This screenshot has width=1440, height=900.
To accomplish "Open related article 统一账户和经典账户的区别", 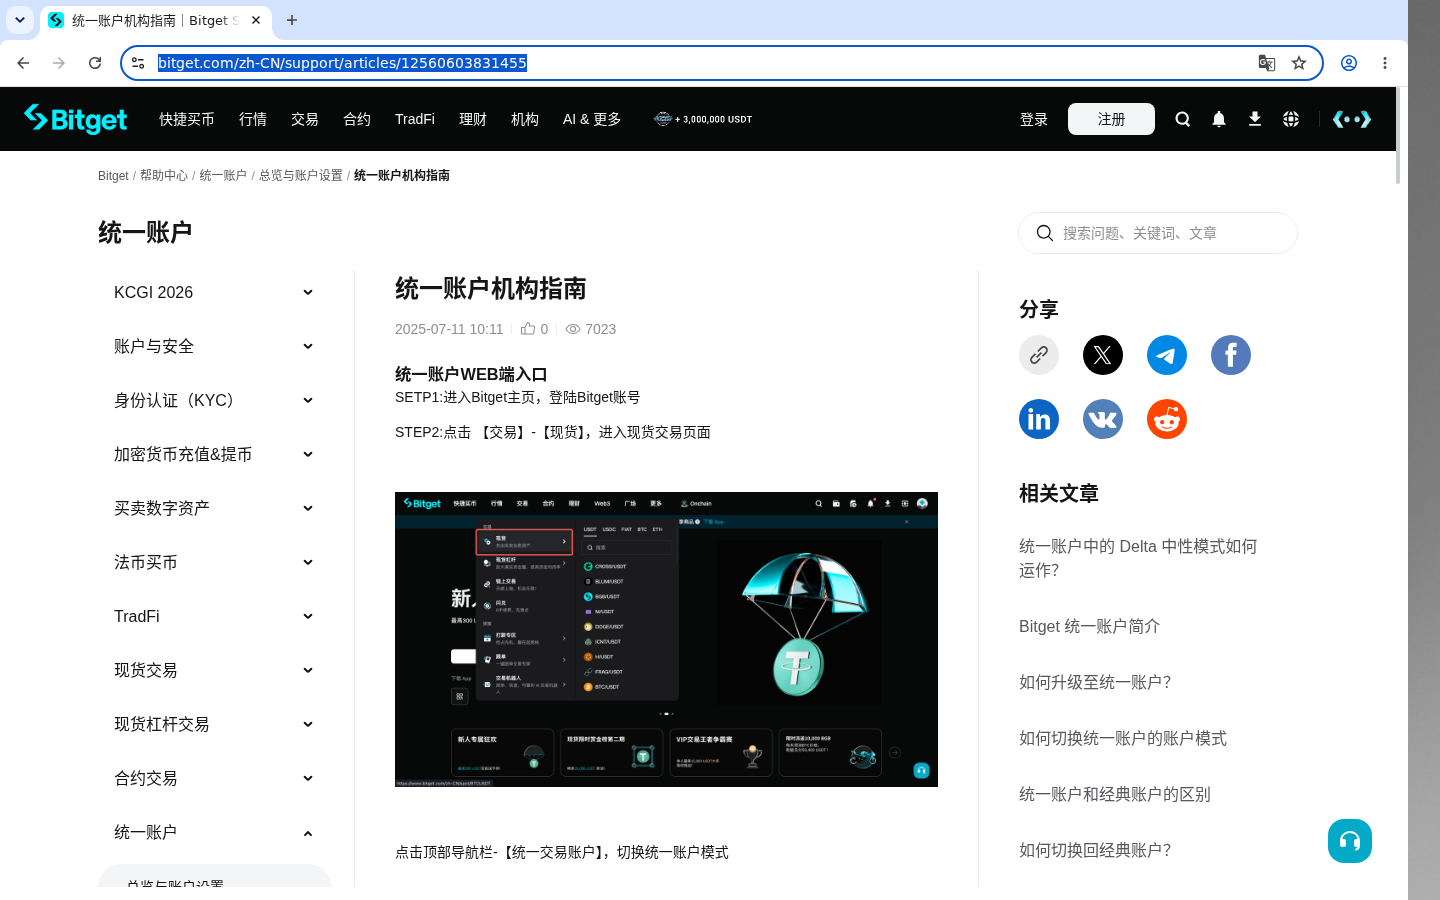I will 1115,794.
